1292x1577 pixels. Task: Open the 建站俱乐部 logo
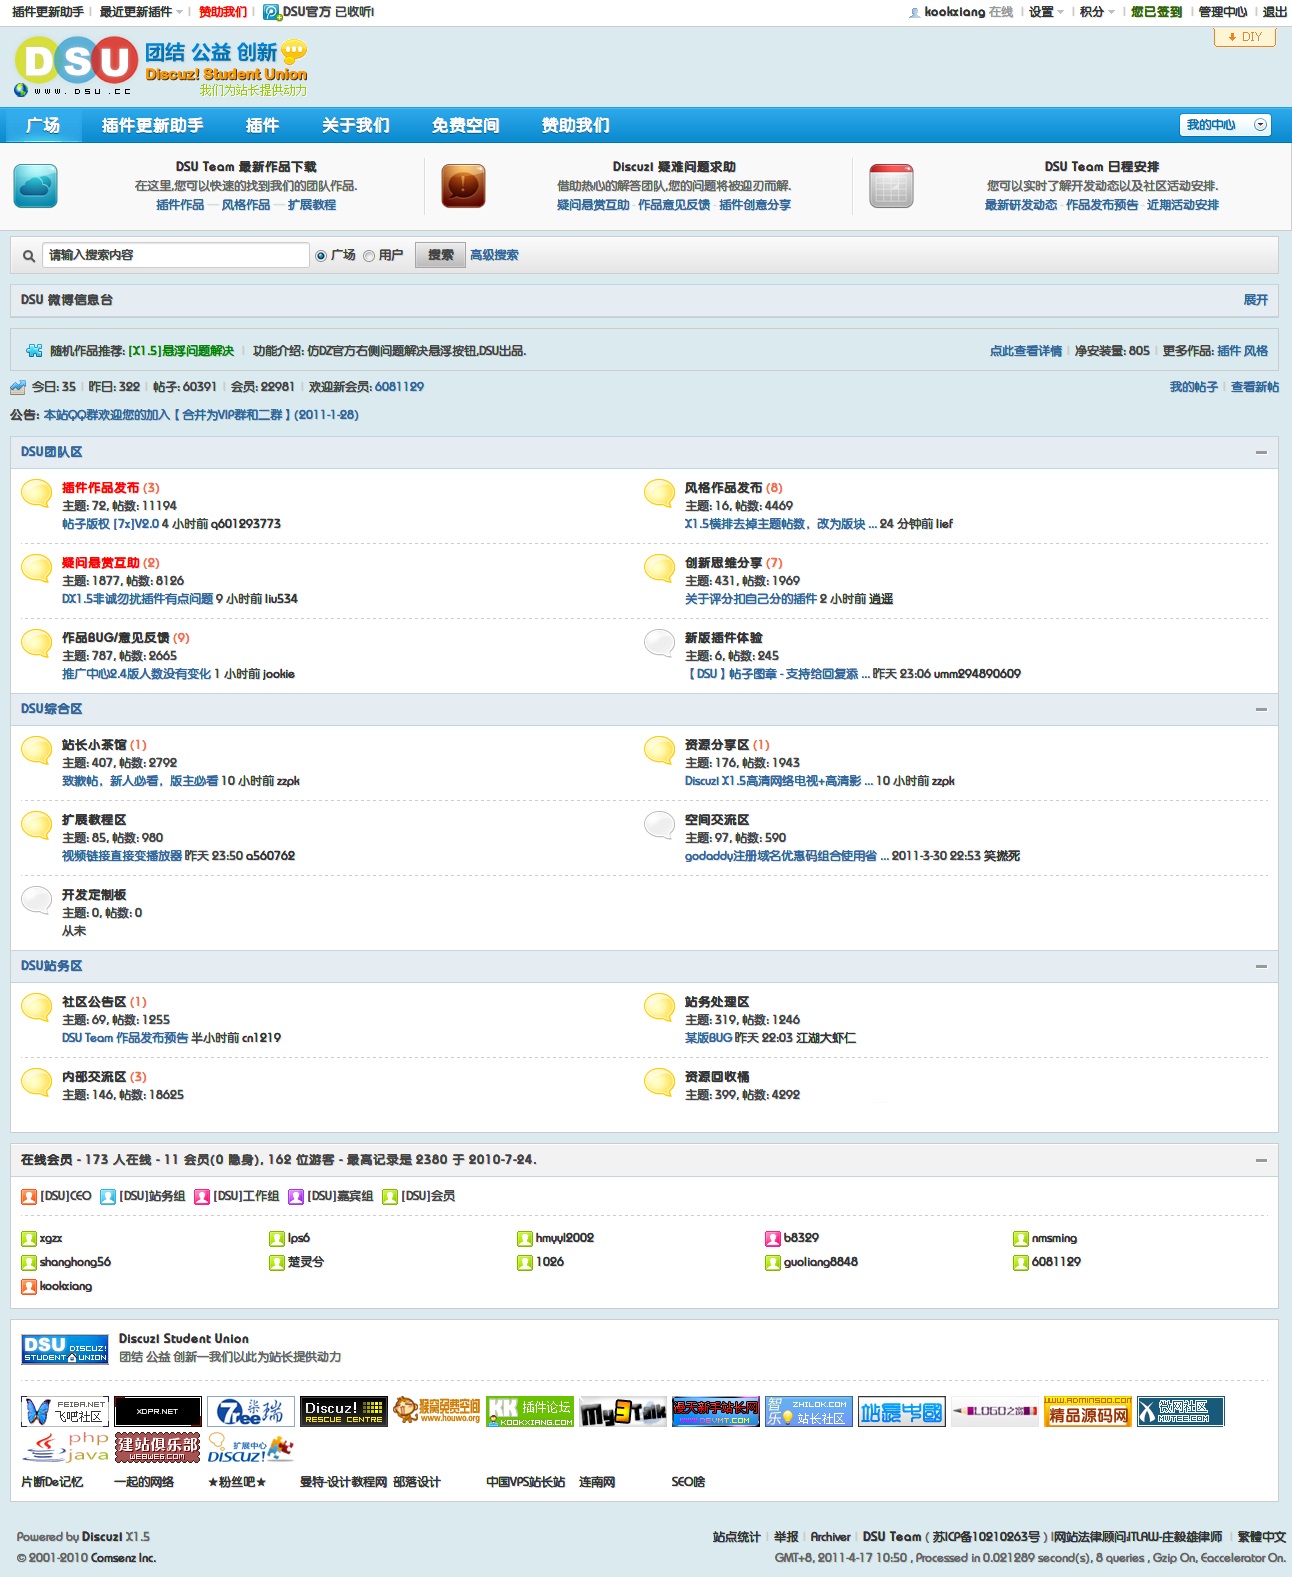click(x=158, y=1447)
